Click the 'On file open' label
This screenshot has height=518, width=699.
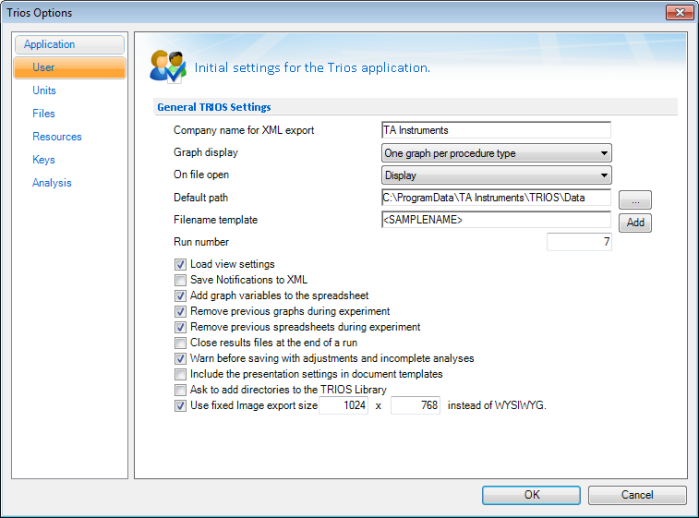(x=201, y=175)
